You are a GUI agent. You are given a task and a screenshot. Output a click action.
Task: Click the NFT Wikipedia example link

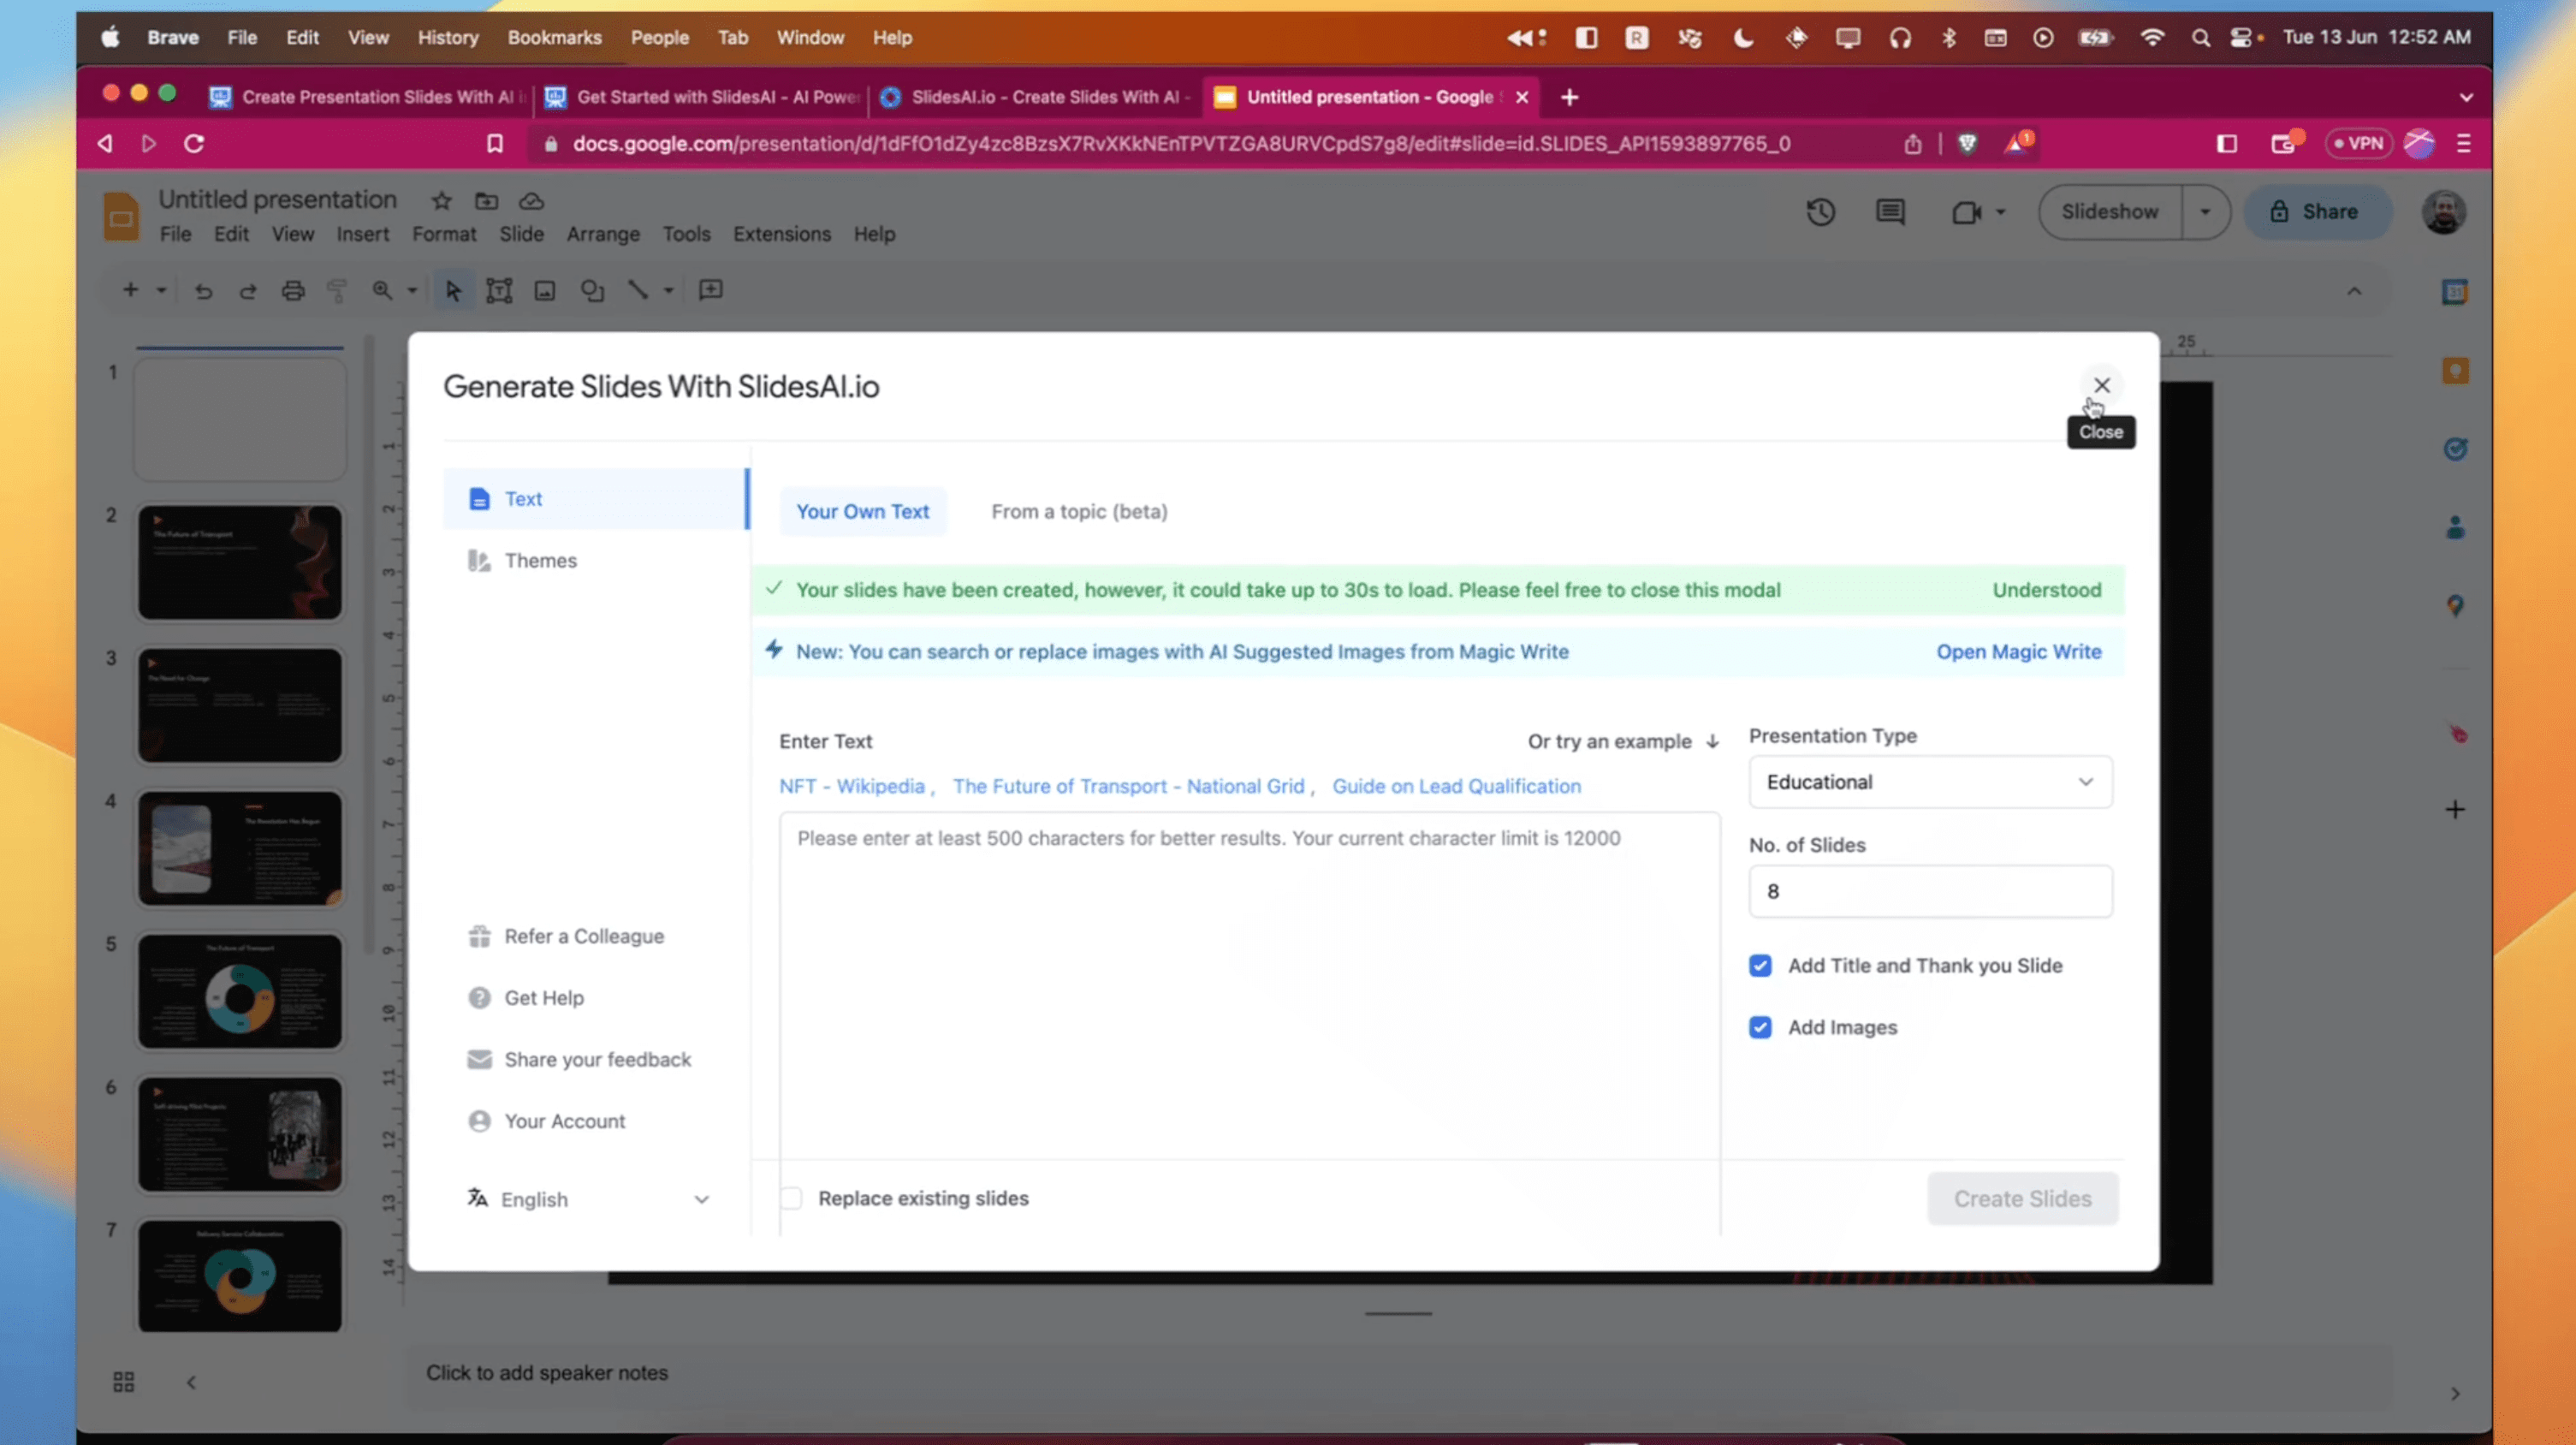851,785
